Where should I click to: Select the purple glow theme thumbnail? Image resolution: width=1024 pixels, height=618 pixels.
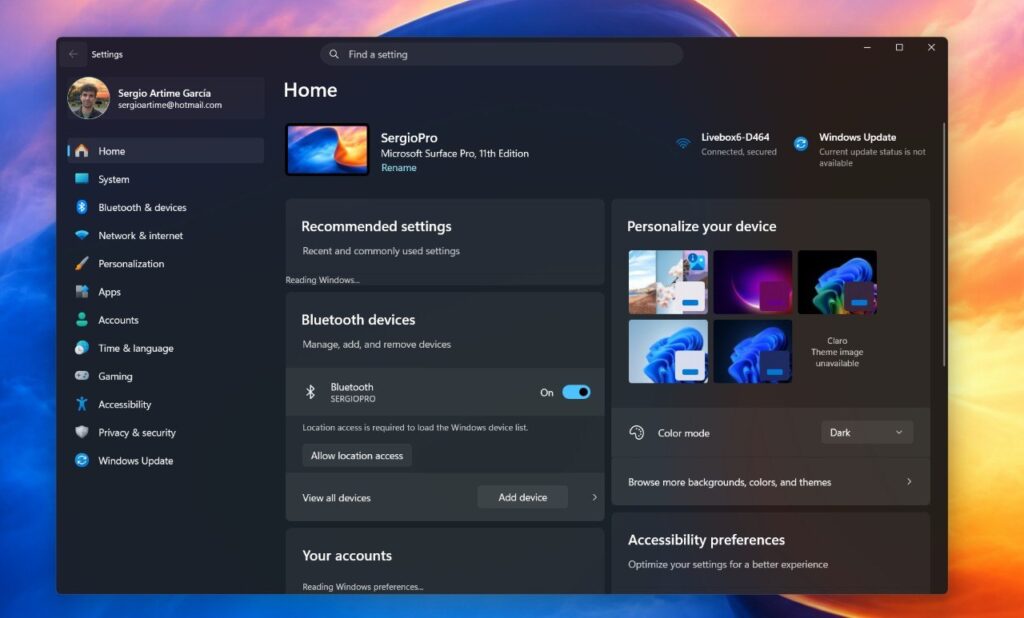click(752, 282)
